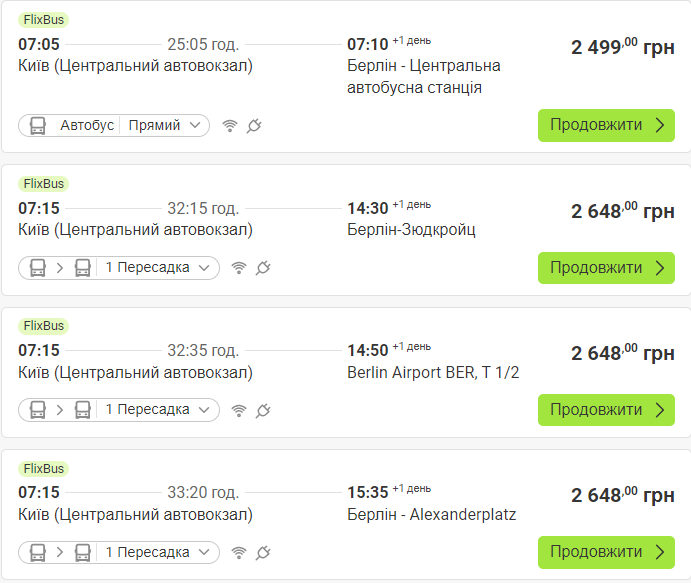Click Wi-Fi icon on the Берлін-Зюдкройц trip
This screenshot has height=583, width=691.
pos(239,268)
